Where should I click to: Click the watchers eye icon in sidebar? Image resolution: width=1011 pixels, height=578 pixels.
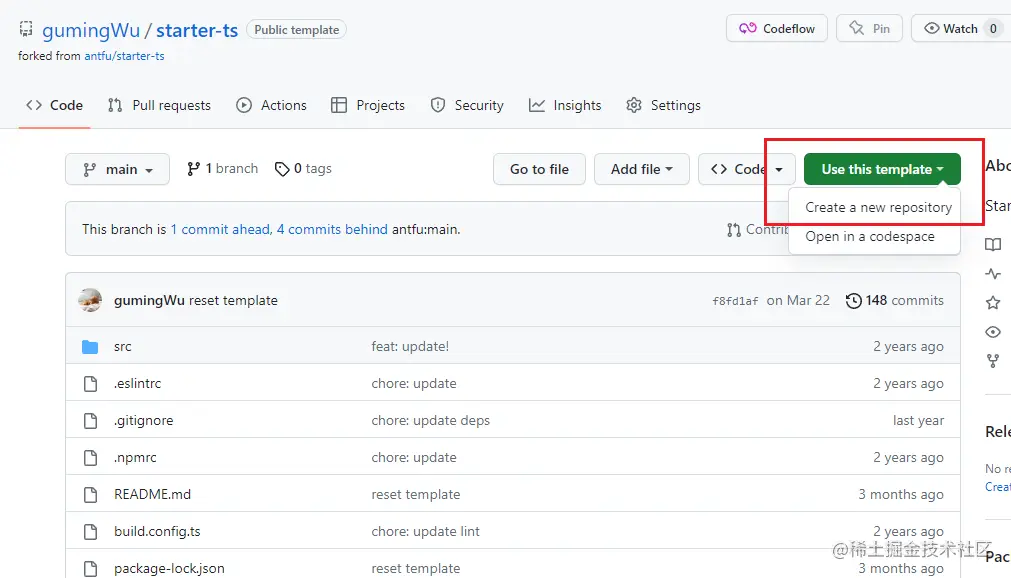[x=993, y=332]
